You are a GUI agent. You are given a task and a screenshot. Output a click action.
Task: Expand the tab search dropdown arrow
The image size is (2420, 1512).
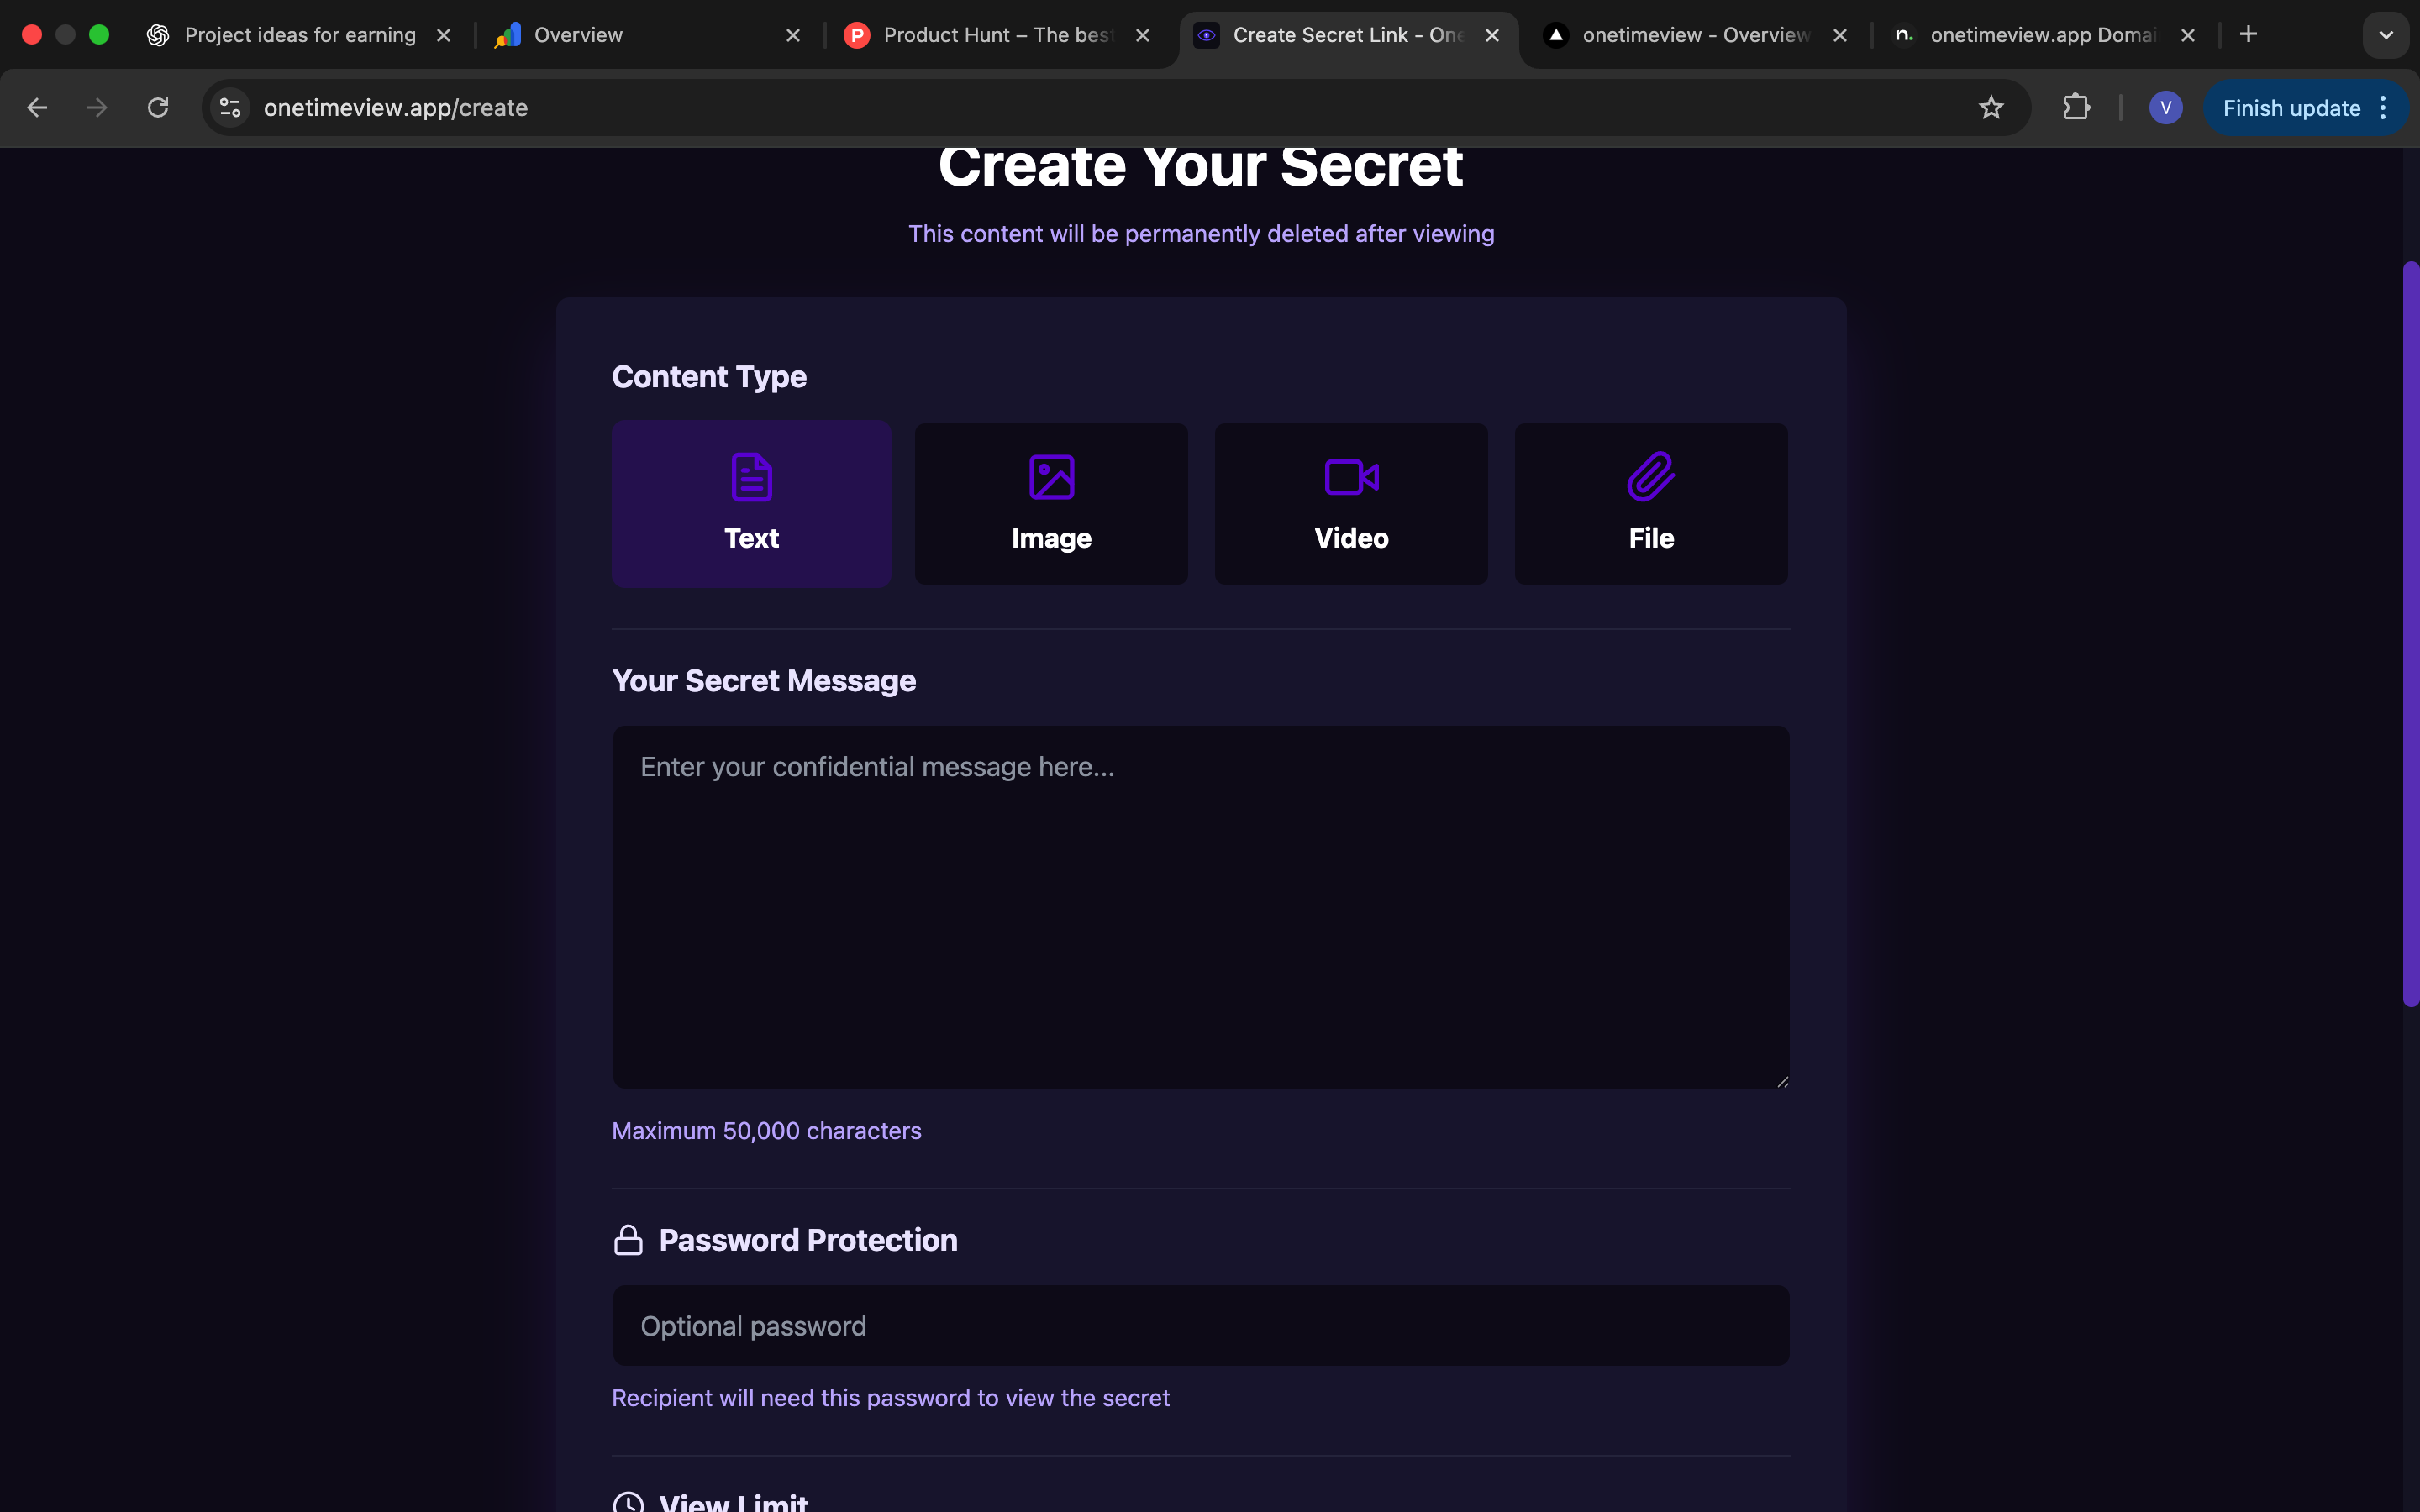click(x=2386, y=35)
